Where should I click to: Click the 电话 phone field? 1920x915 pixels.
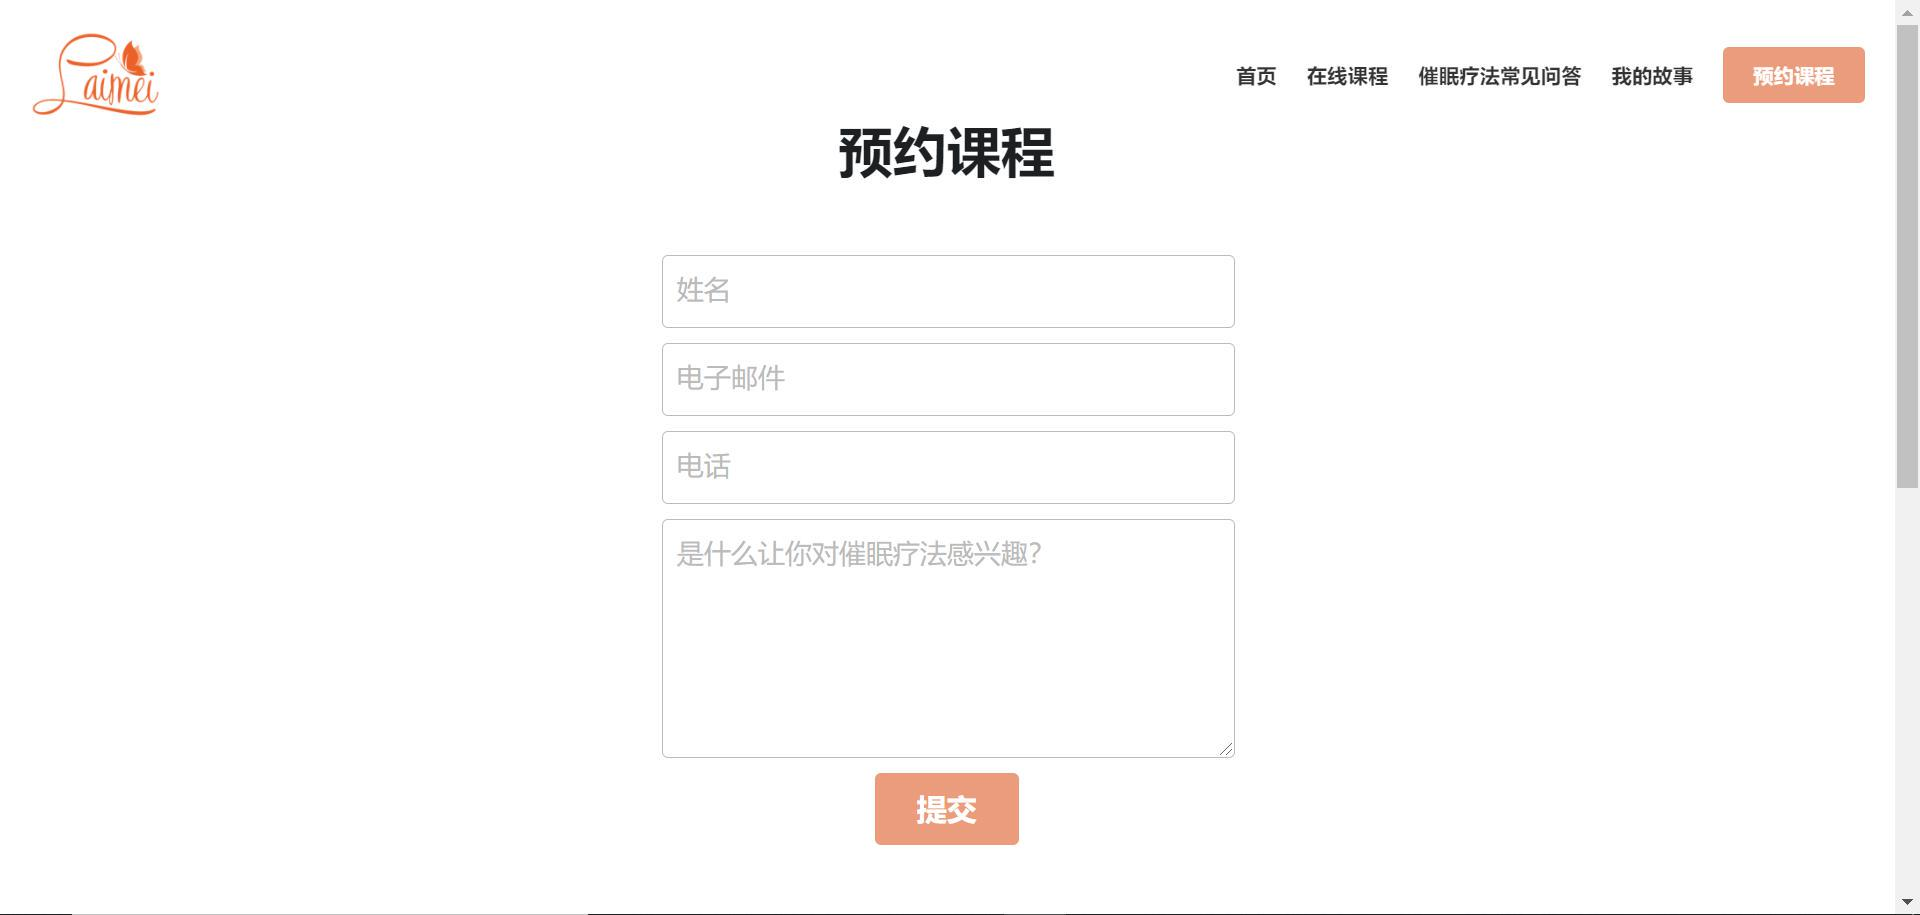(x=947, y=467)
